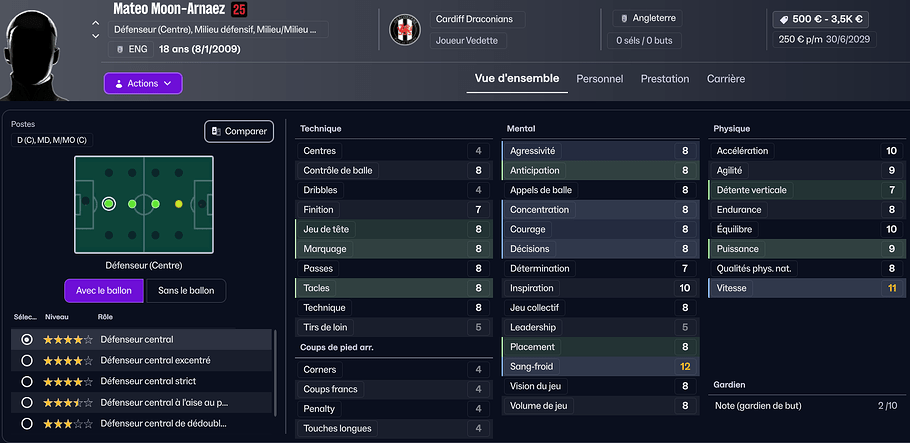Screen dimensions: 910x443
Task: Go to previous player with up chevron
Action: pos(95,23)
